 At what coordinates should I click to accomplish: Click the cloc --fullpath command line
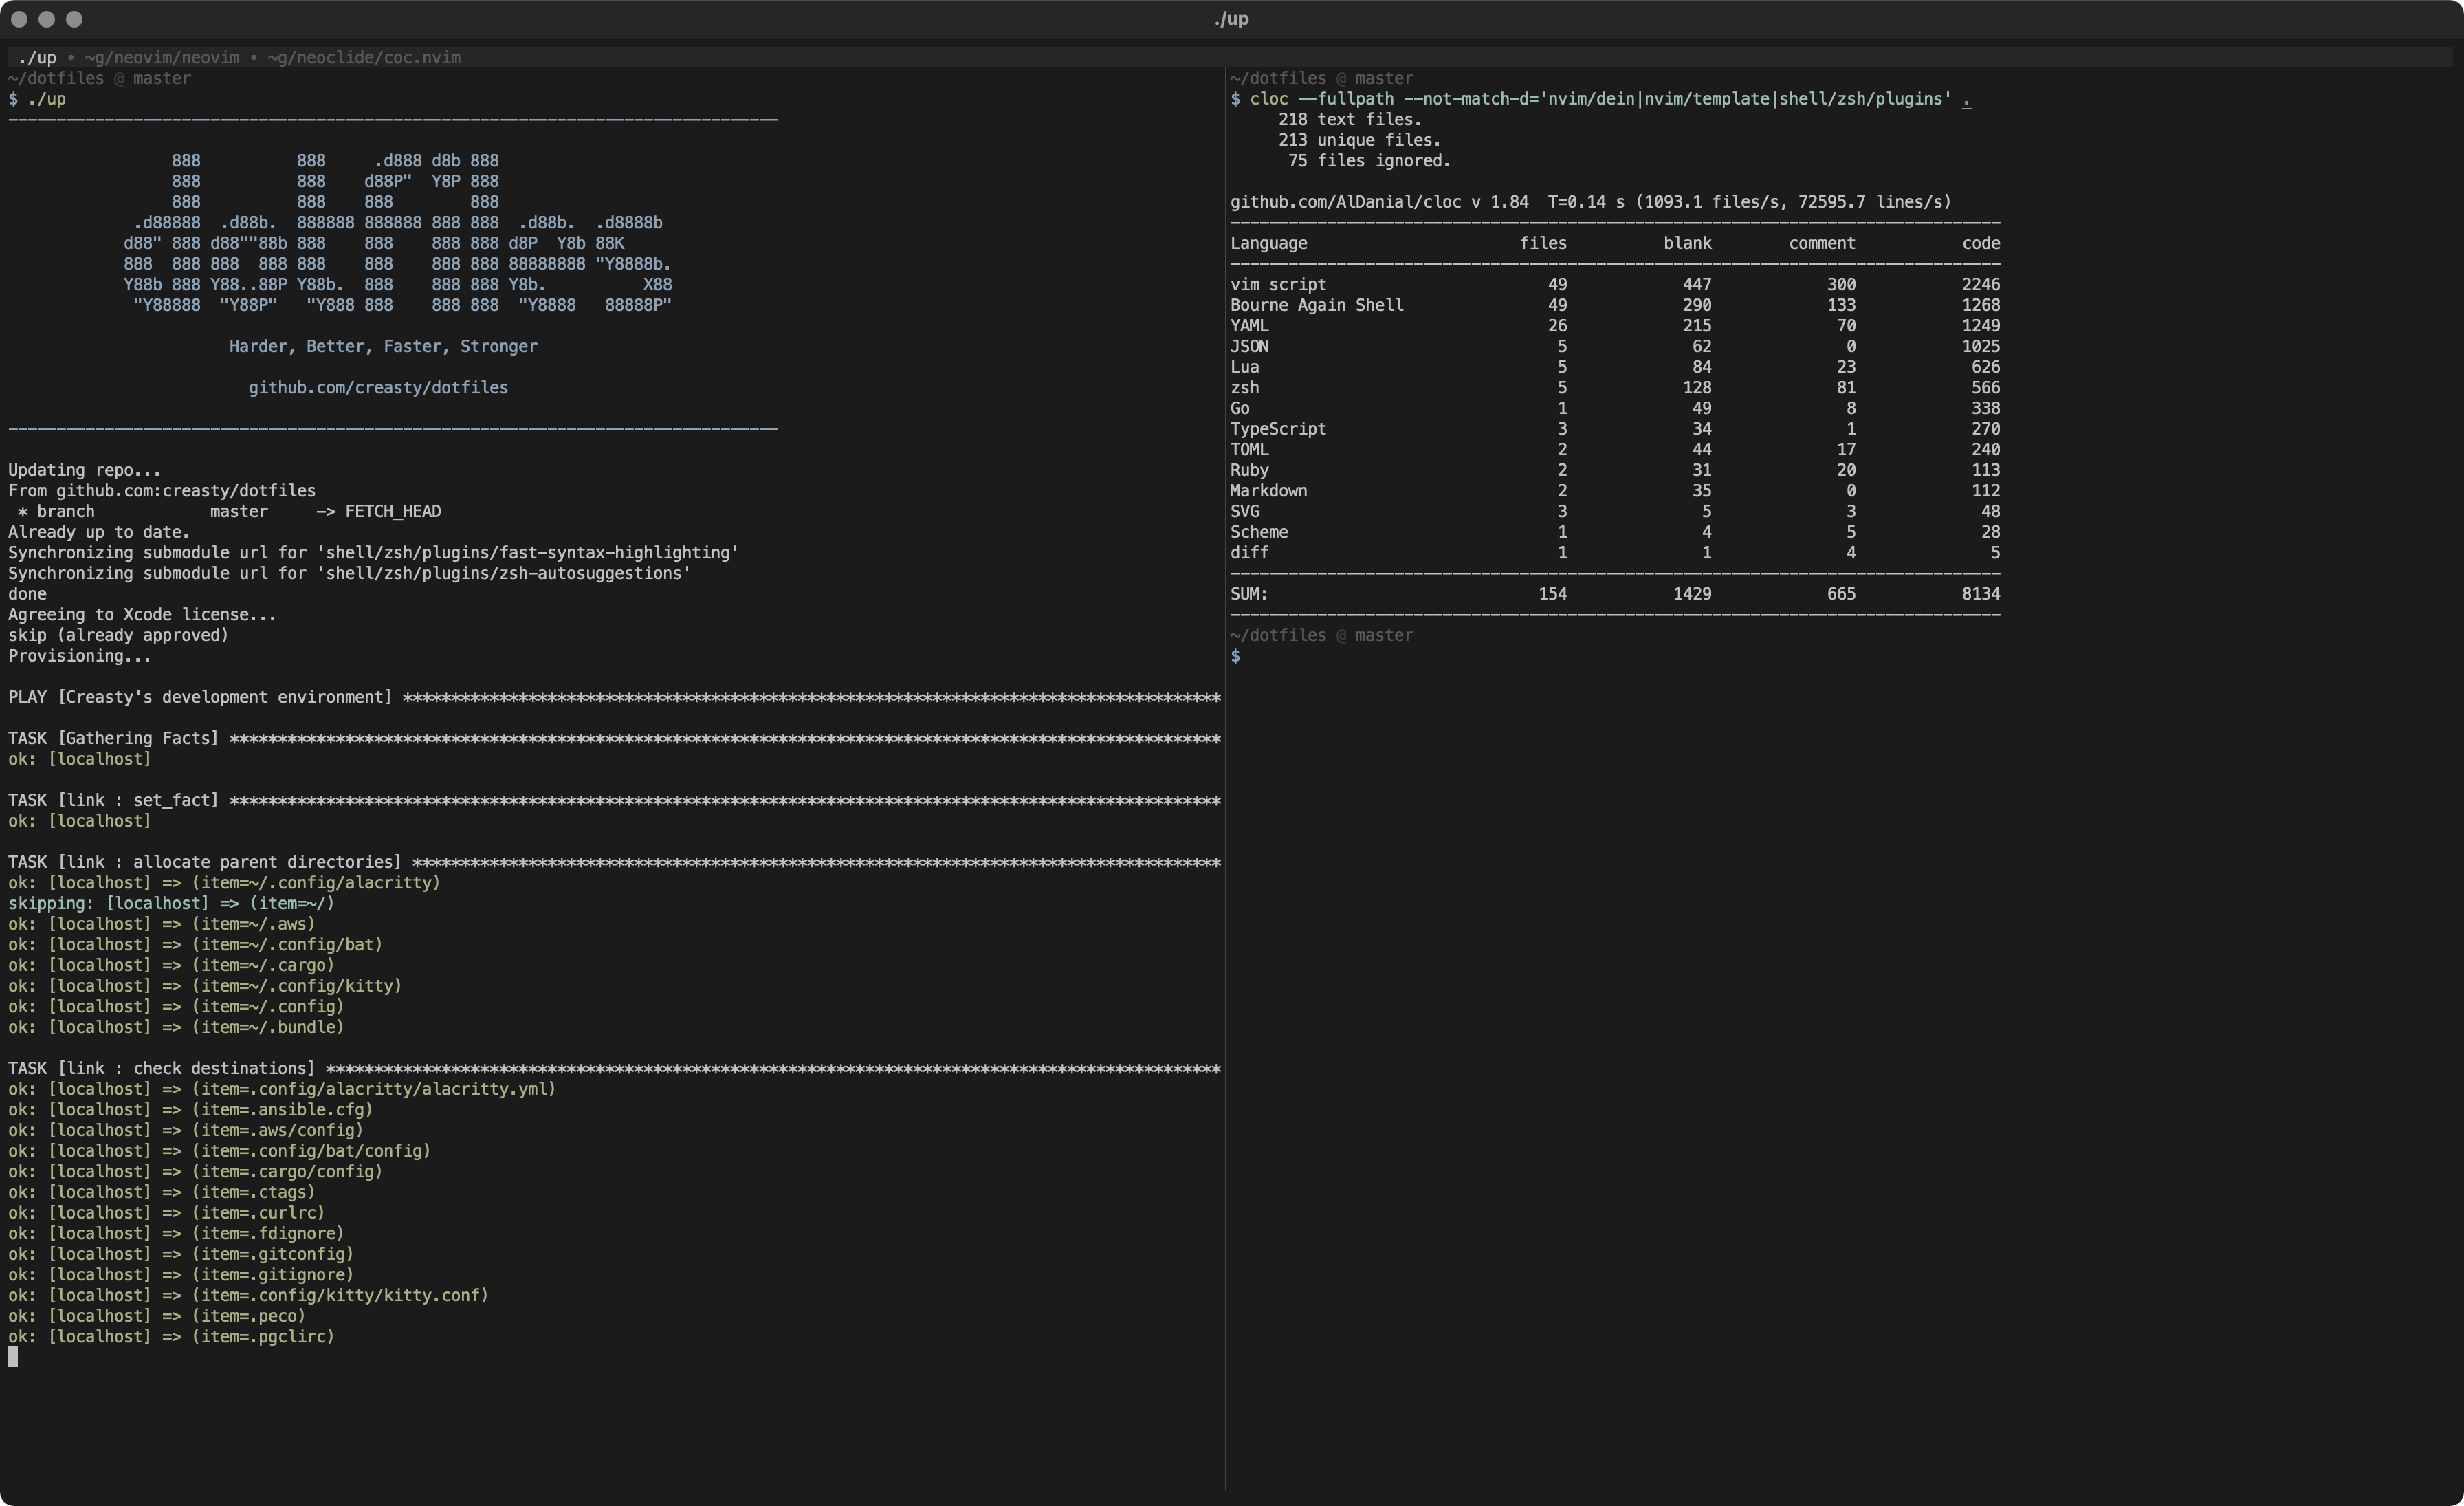pyautogui.click(x=1600, y=99)
